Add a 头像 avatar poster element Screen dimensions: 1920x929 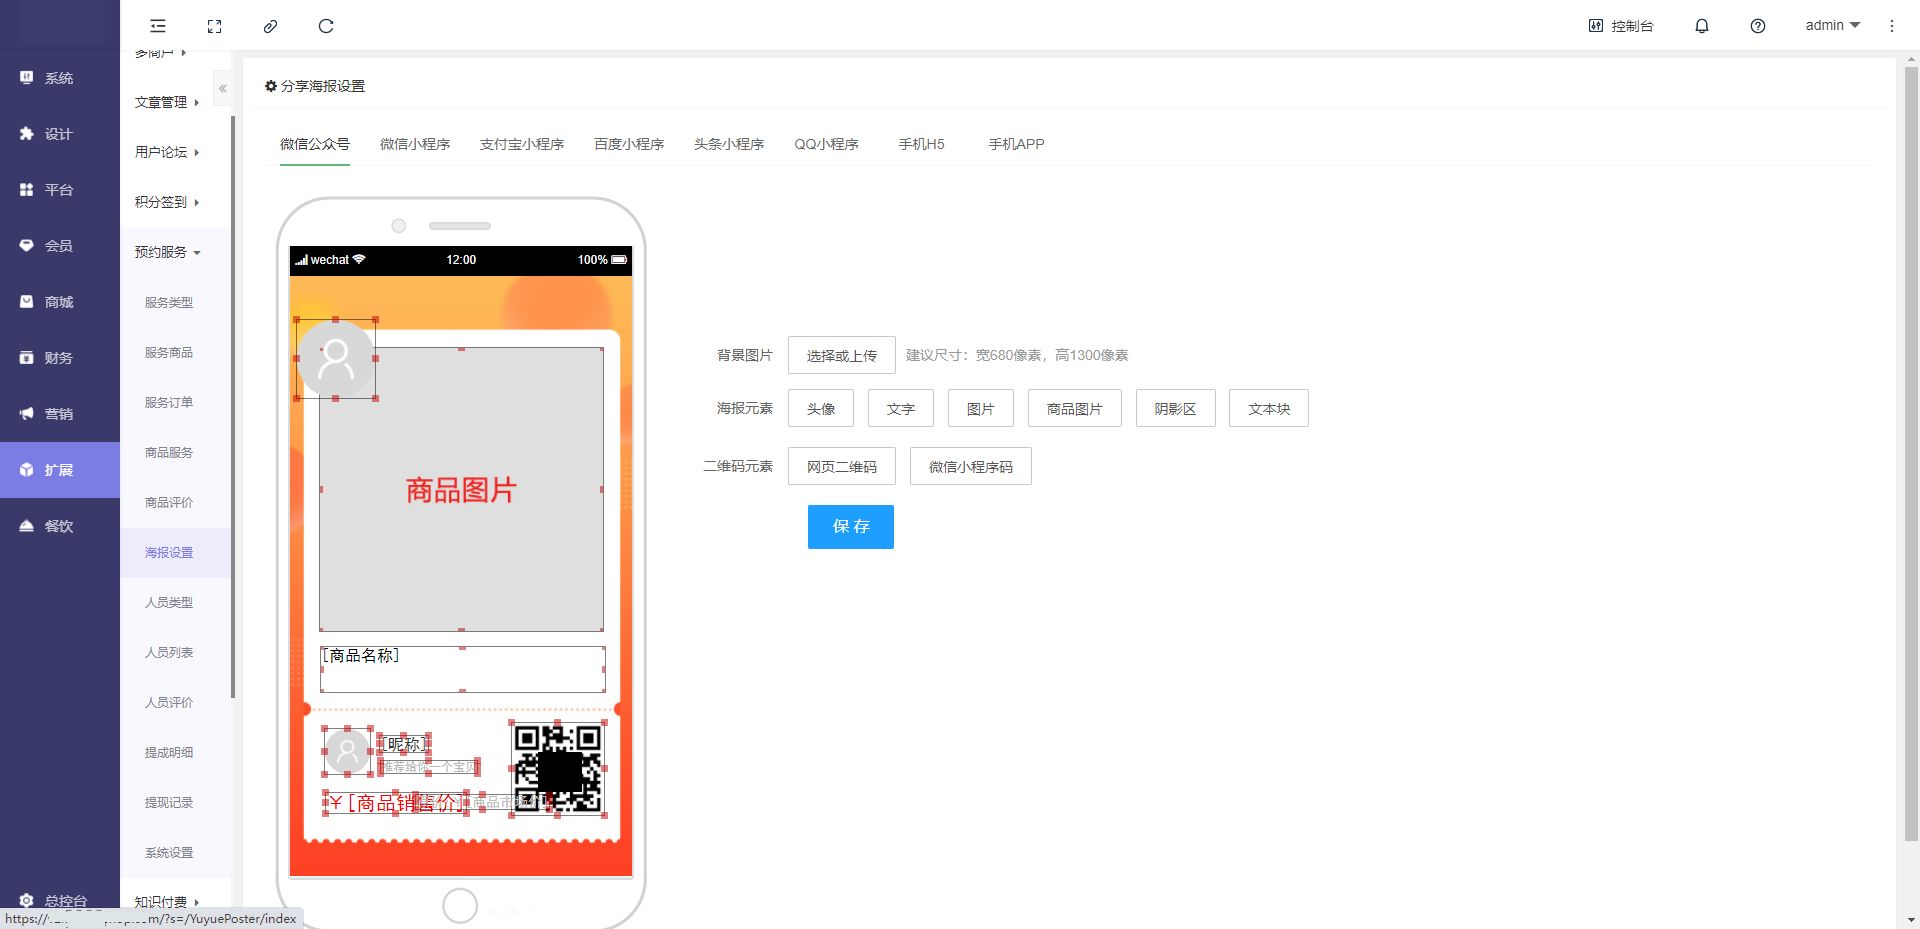pyautogui.click(x=820, y=409)
